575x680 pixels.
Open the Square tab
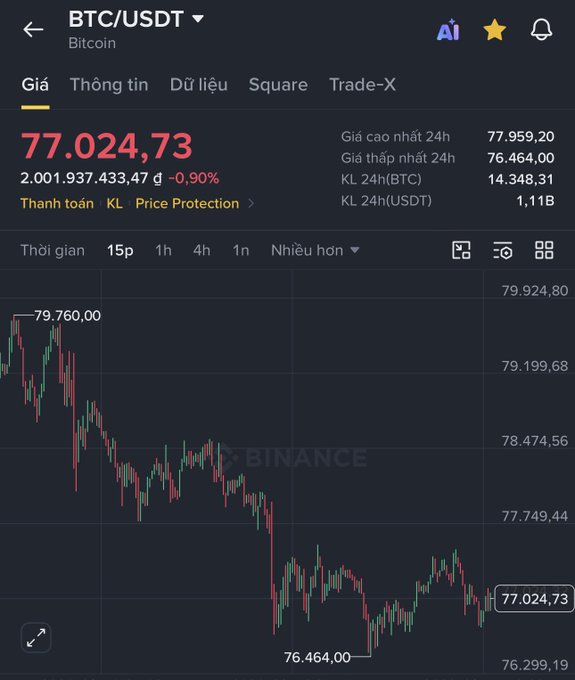click(278, 85)
